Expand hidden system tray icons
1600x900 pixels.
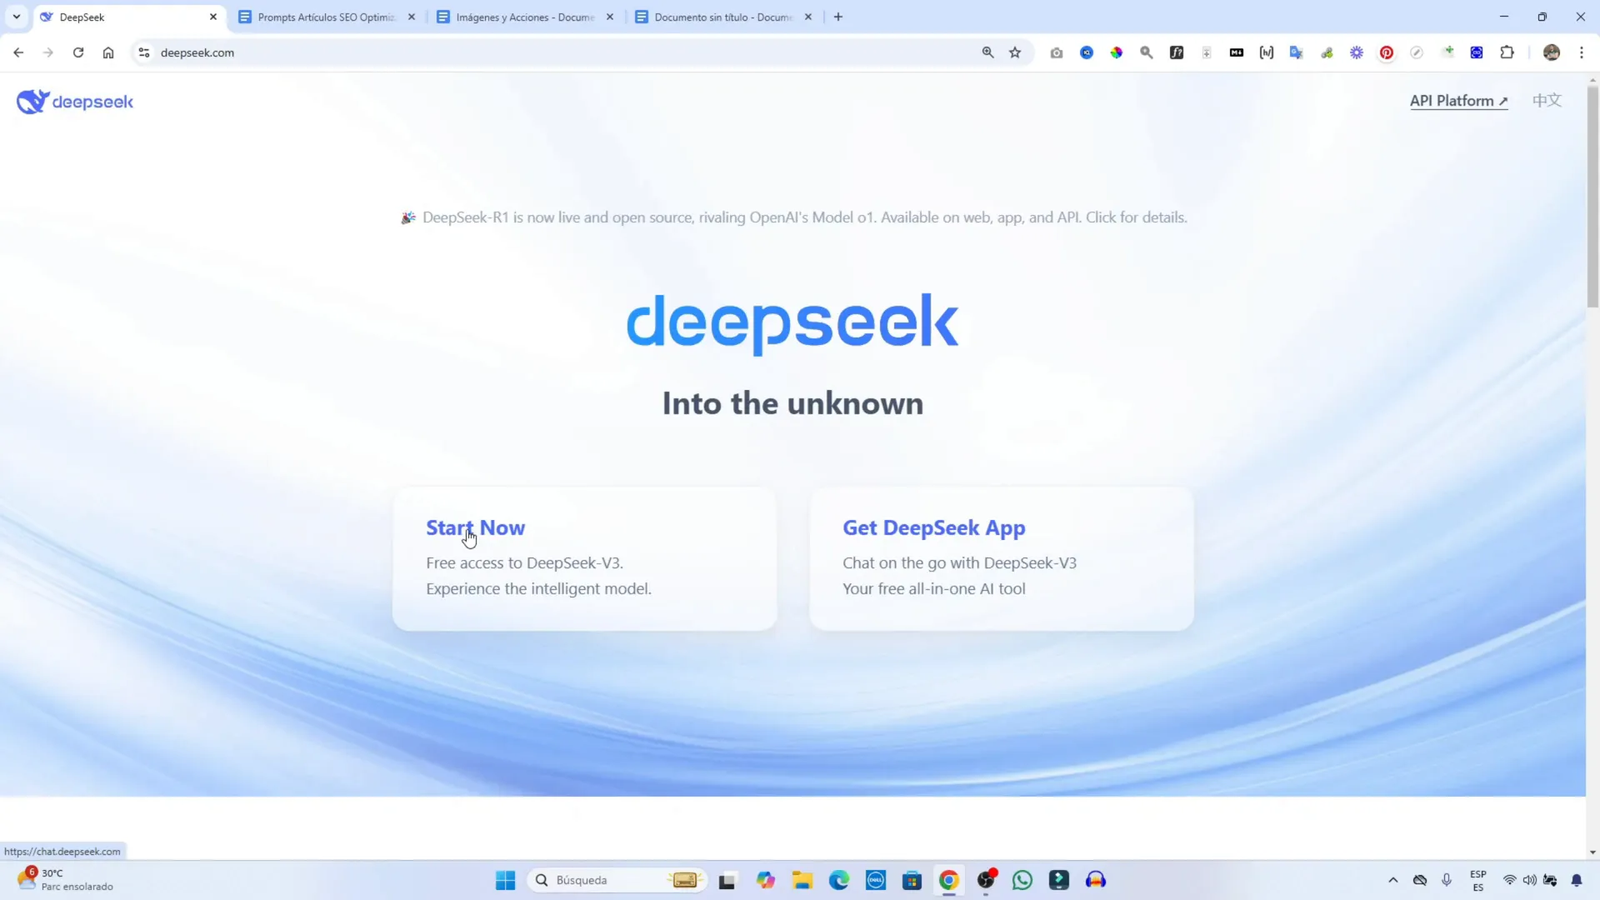1392,880
